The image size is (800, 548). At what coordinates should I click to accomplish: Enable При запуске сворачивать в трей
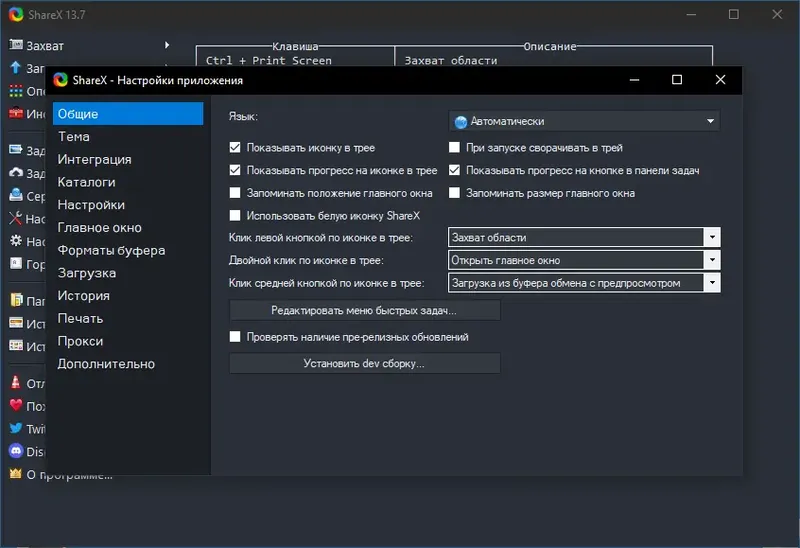coord(454,147)
